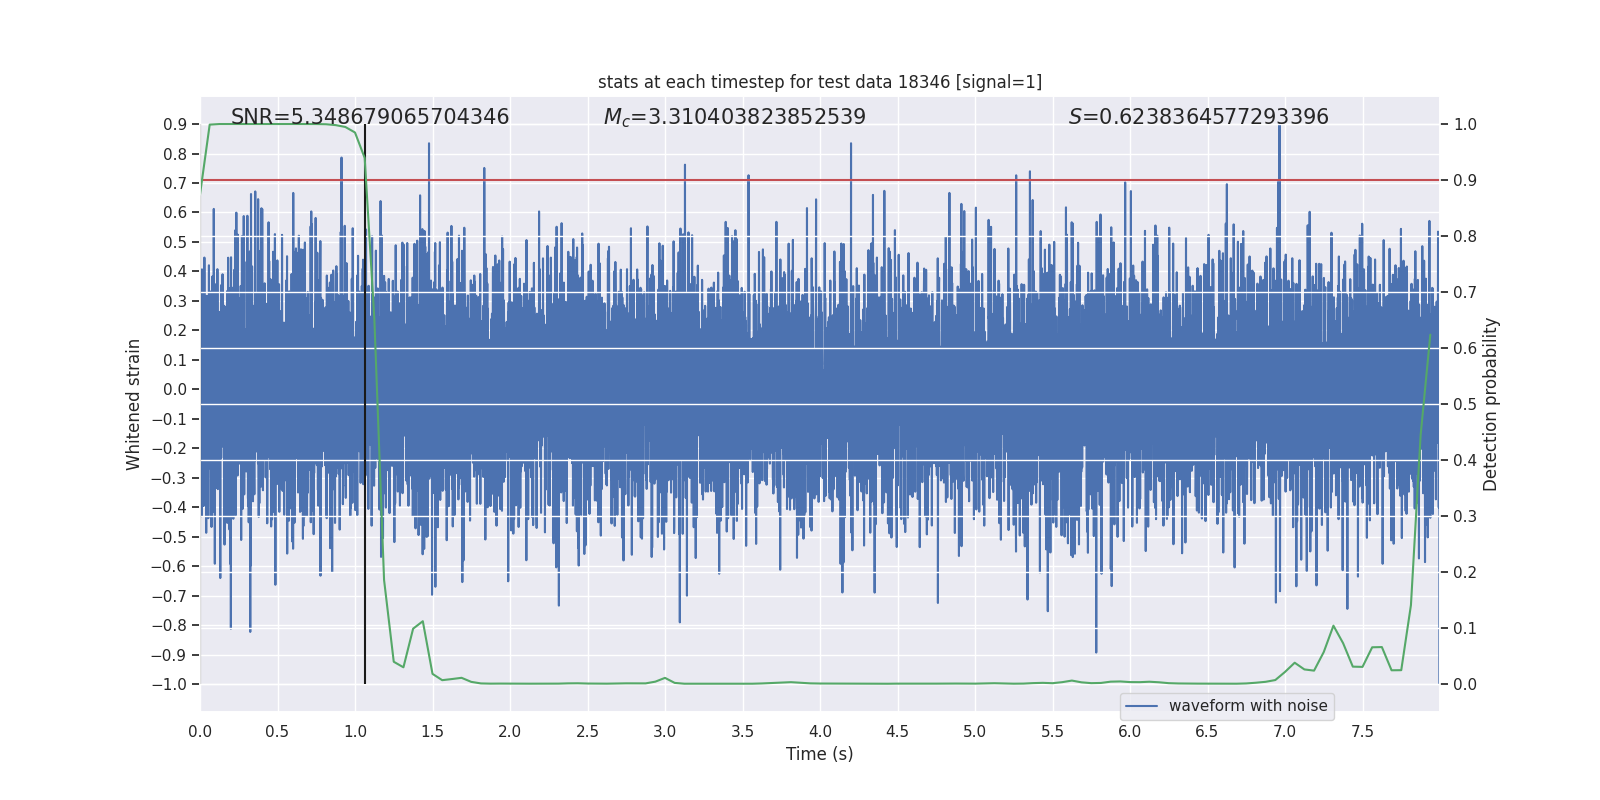The height and width of the screenshot is (800, 1600).
Task: Click the 'Time (s)' x-axis label
Action: (x=820, y=754)
